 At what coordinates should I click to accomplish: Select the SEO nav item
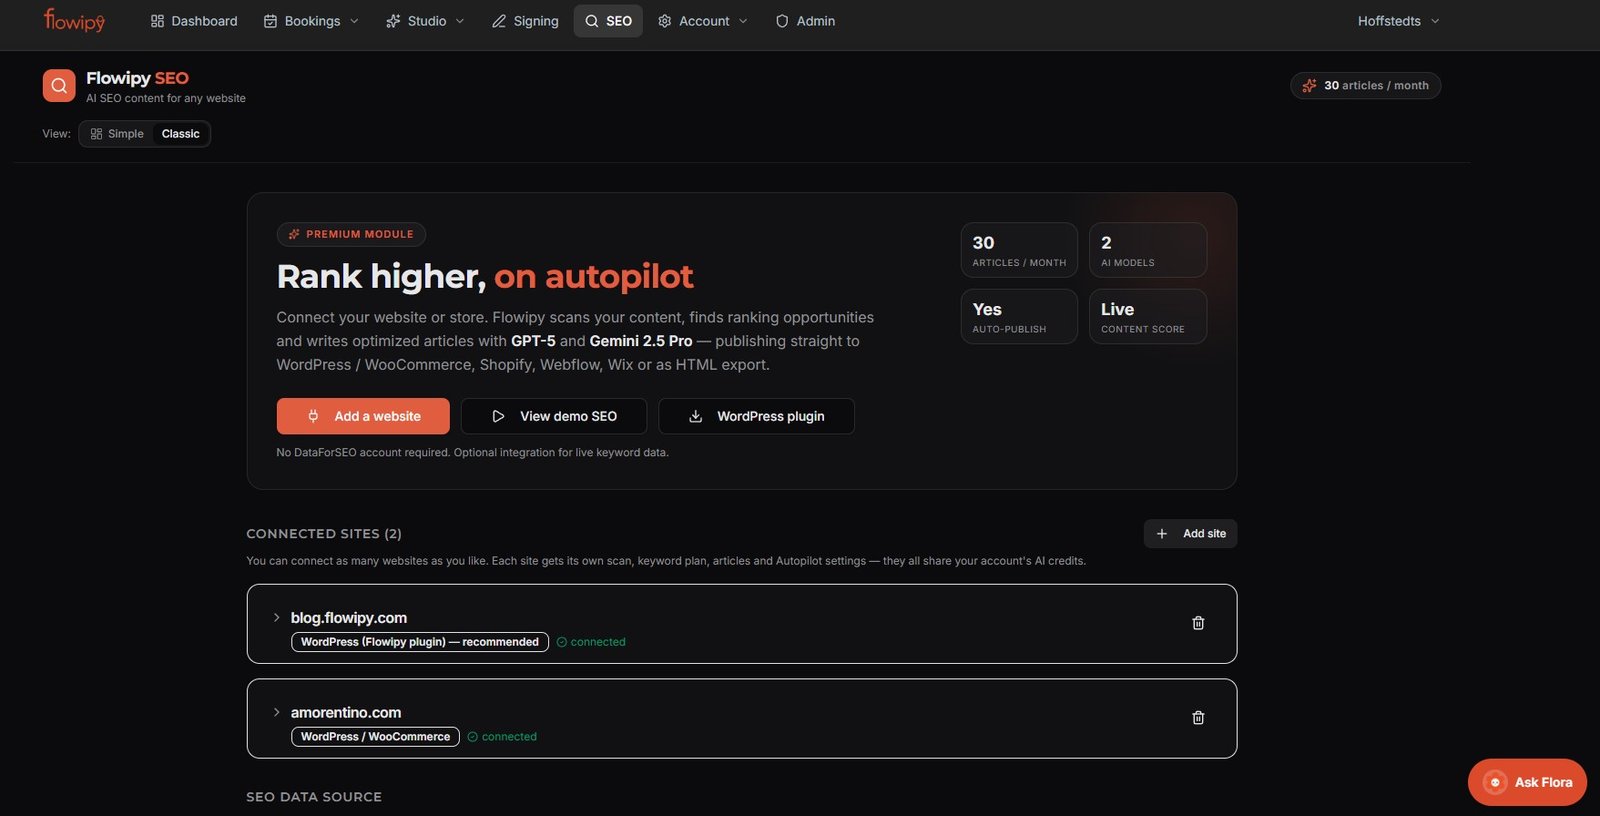point(608,21)
